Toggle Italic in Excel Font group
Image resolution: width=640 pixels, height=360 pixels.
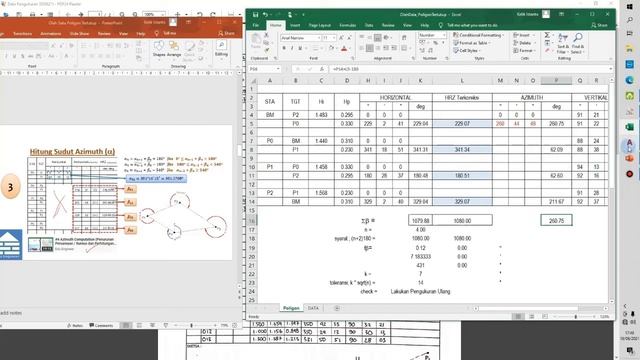(x=292, y=48)
